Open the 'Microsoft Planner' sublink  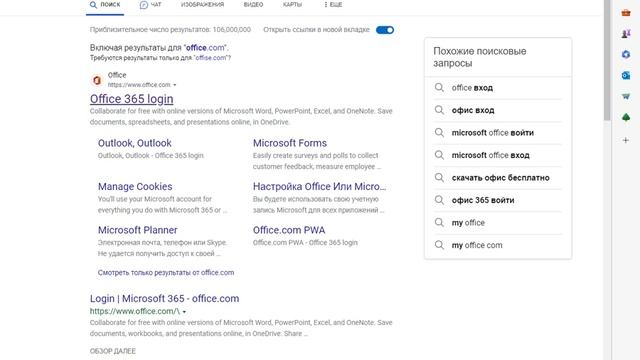(138, 230)
